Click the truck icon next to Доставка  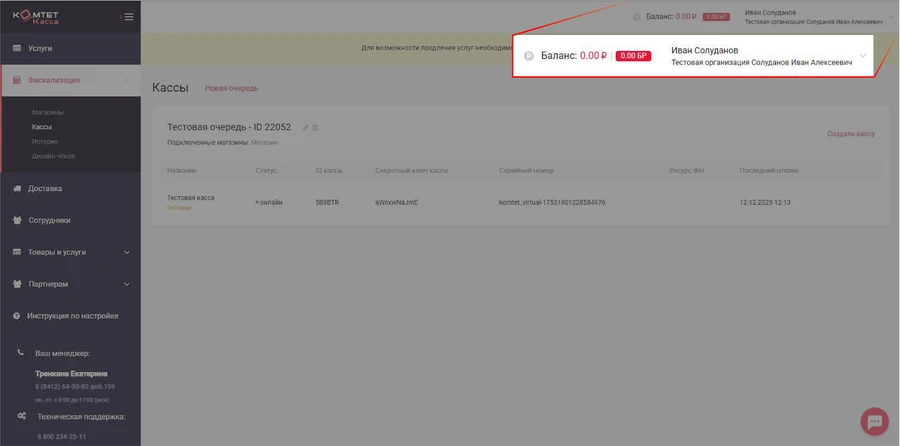[x=17, y=188]
